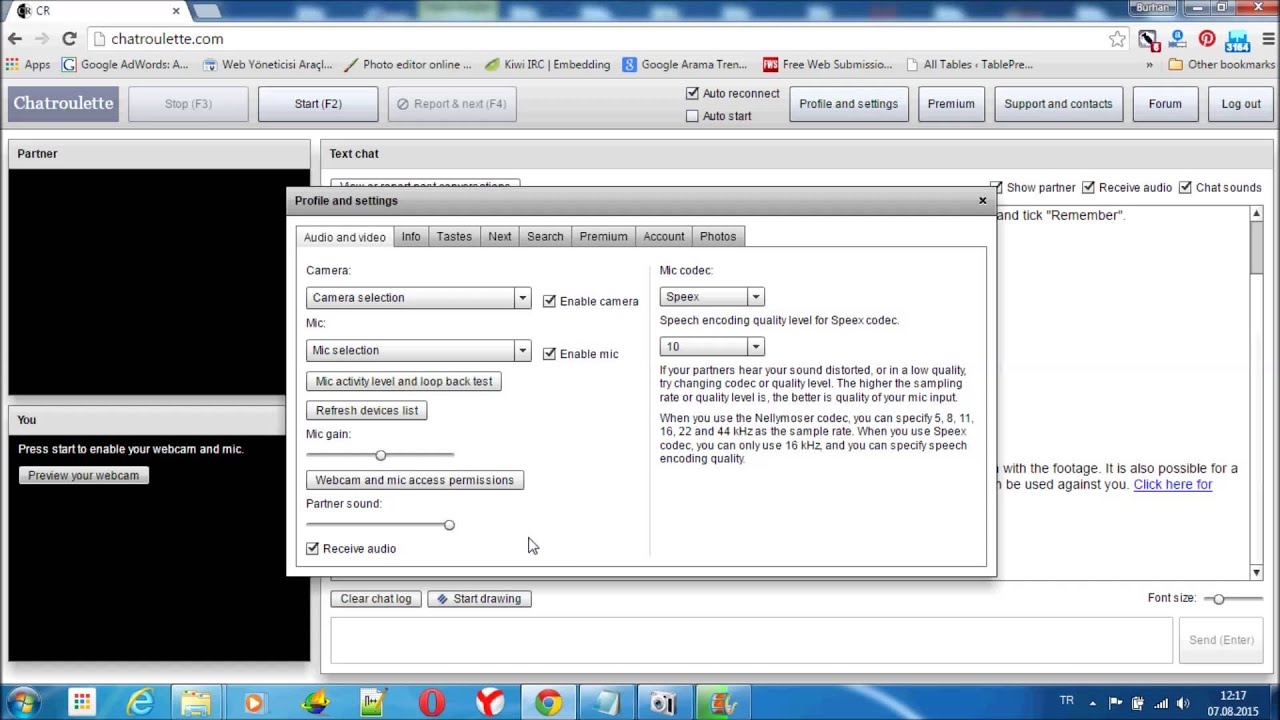
Task: Open the Google AdWords bookmark
Action: coord(125,64)
